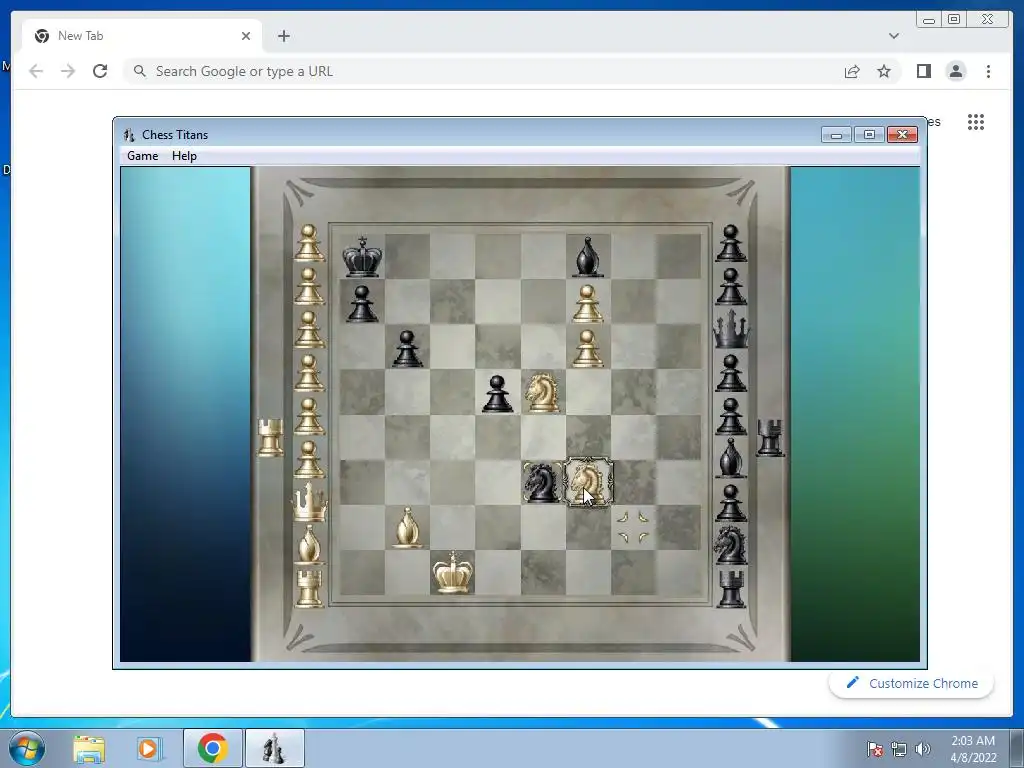1024x768 pixels.
Task: Select the white bishop on the board
Action: (x=407, y=527)
